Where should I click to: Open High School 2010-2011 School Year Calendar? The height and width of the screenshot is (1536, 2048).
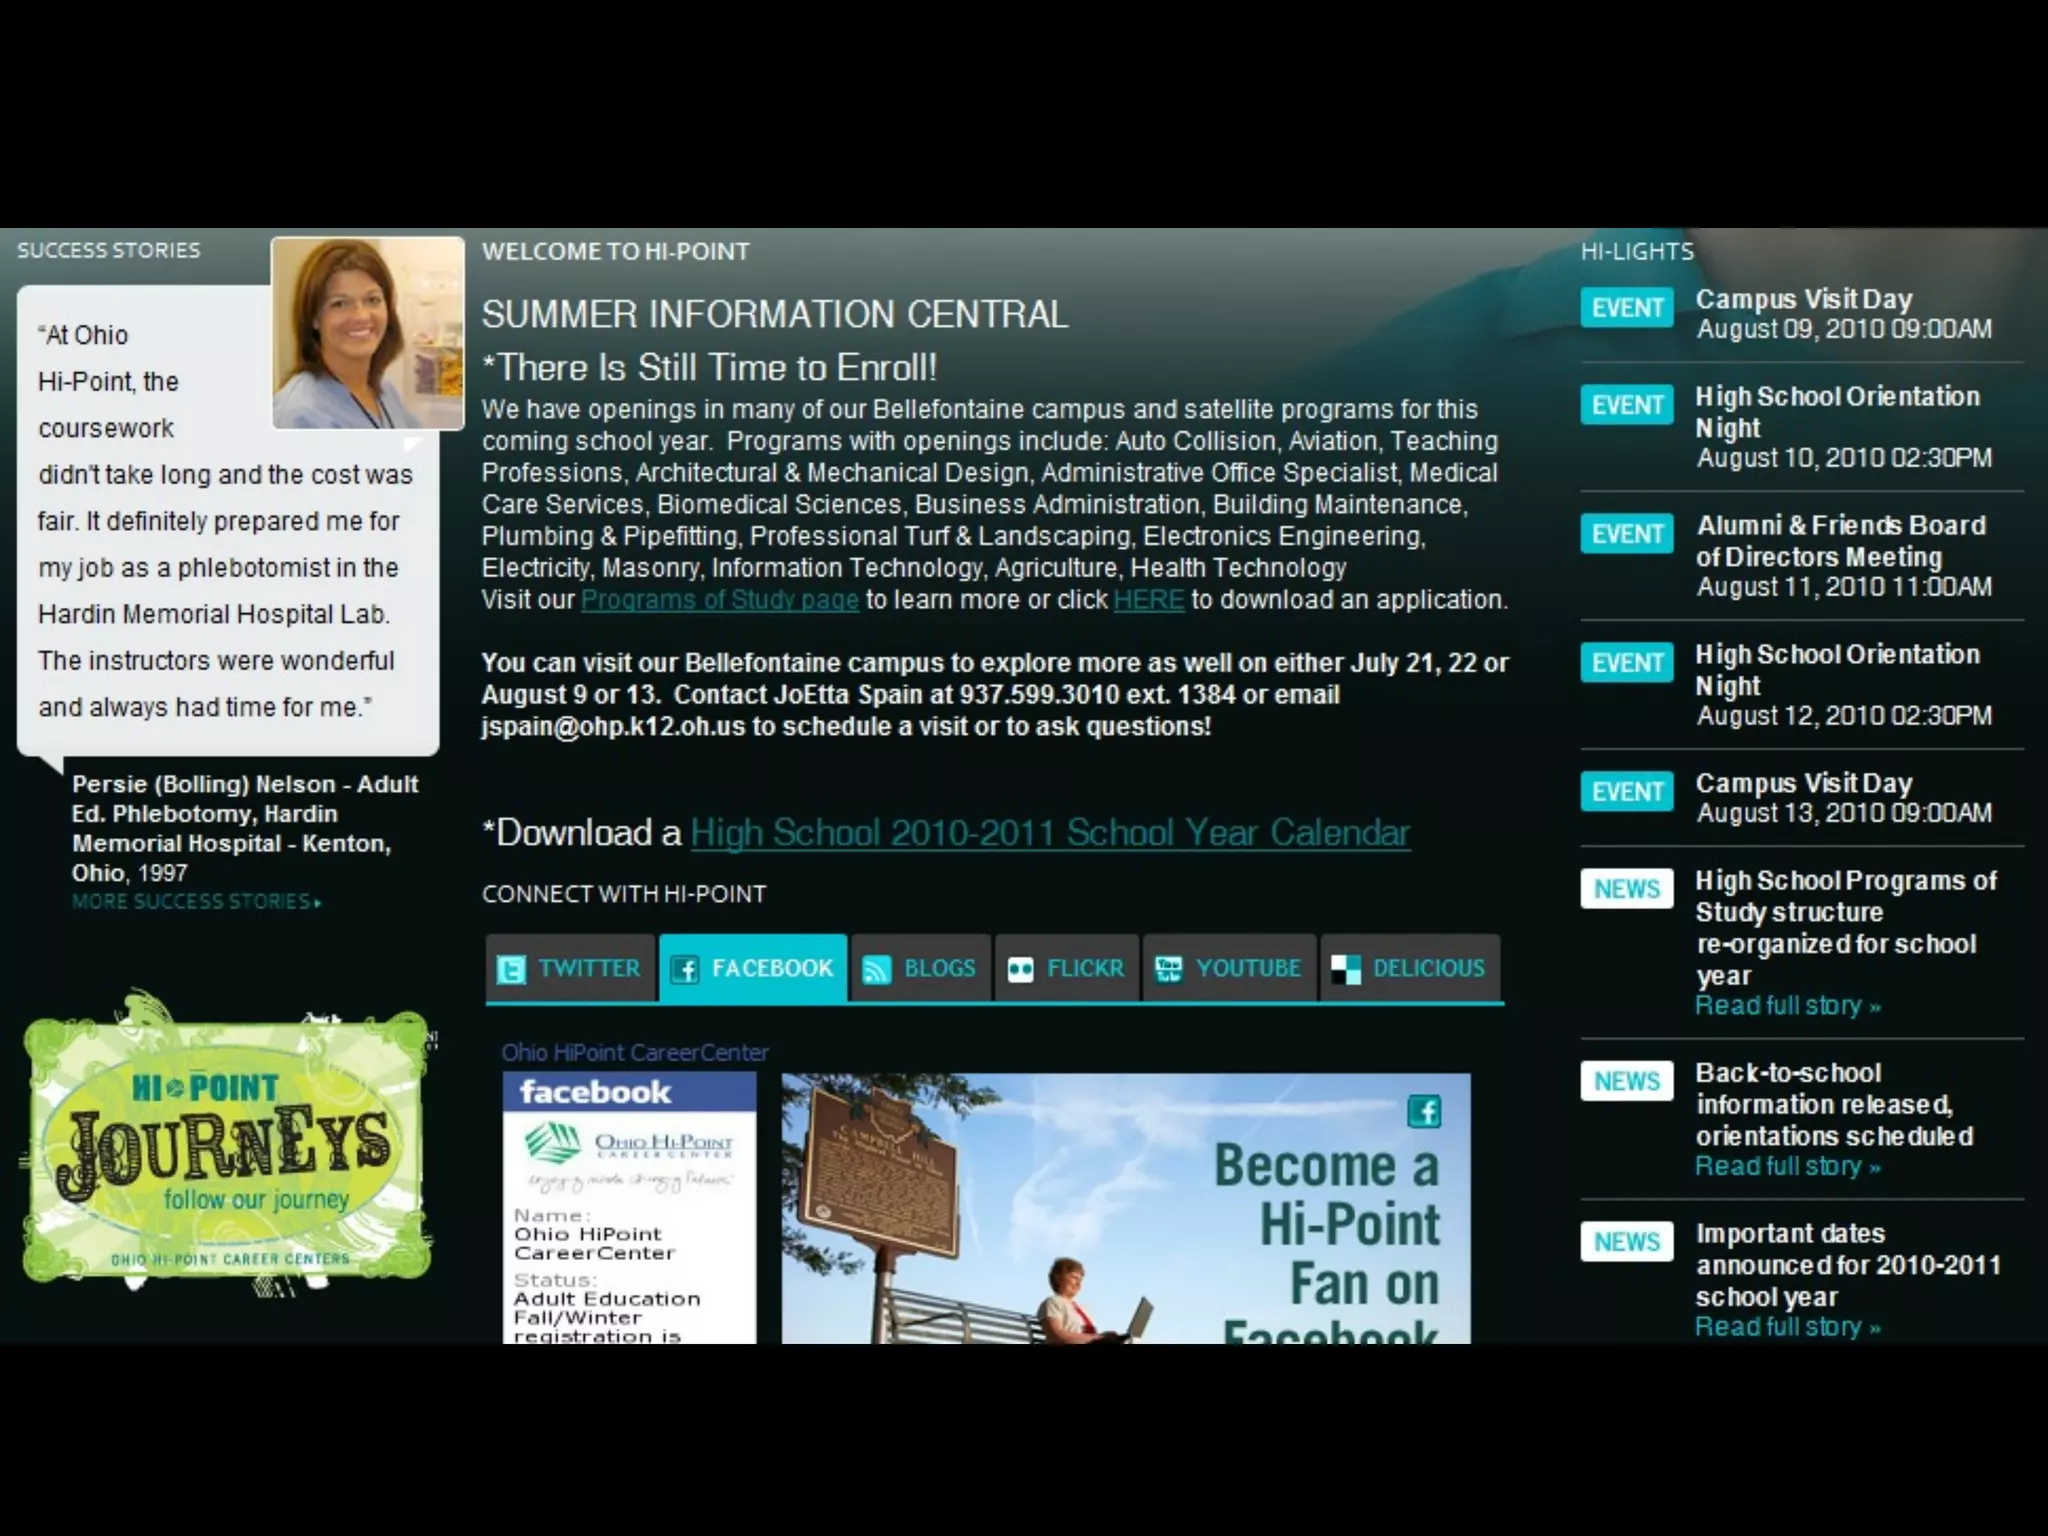(x=1050, y=833)
